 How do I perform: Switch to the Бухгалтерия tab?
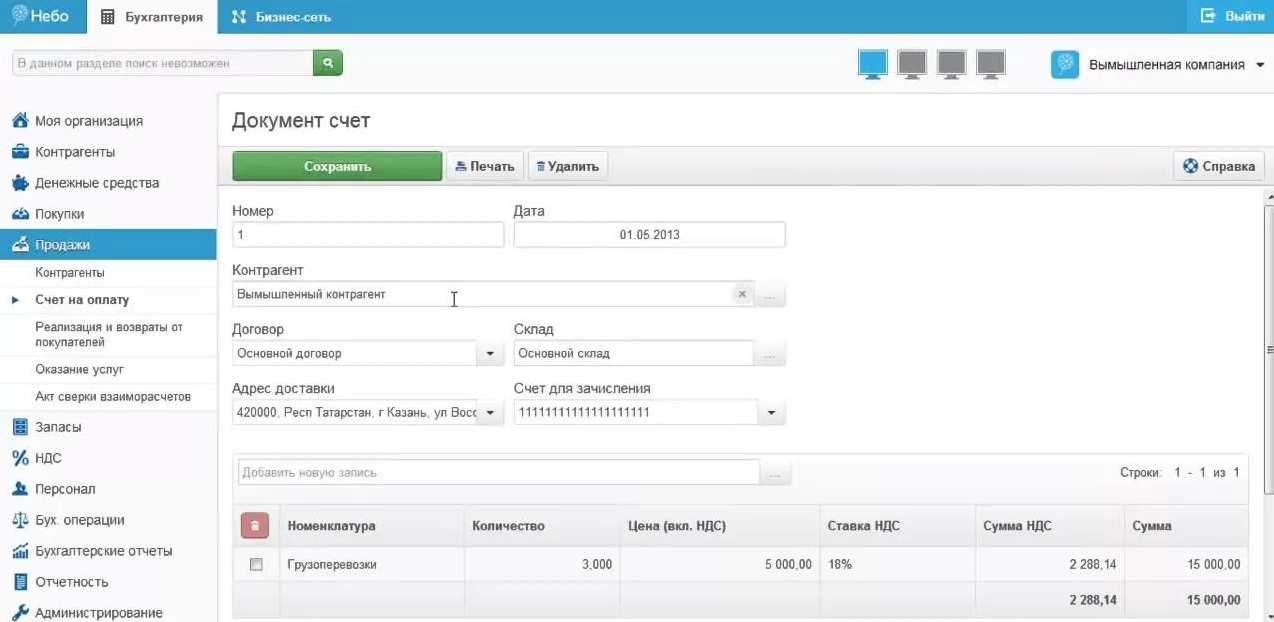[153, 17]
